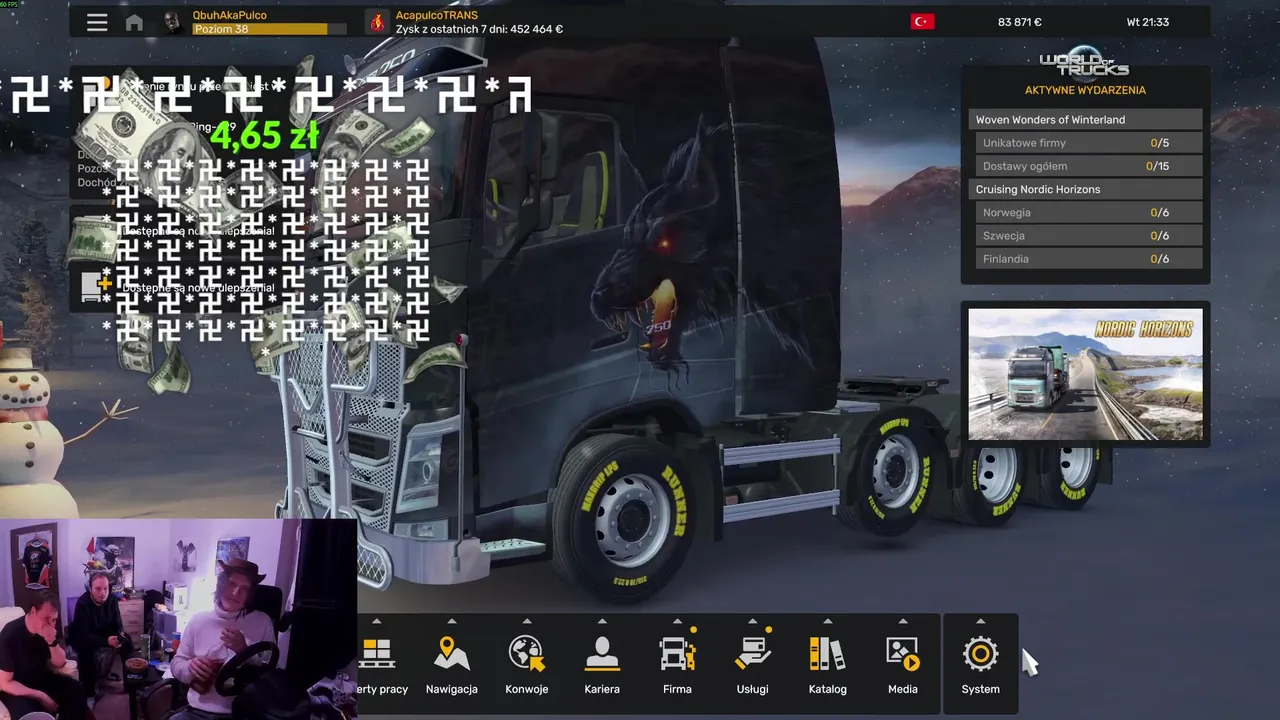Open Oferty pracy job offers icon
Screen dimensions: 1280x720
(x=377, y=655)
